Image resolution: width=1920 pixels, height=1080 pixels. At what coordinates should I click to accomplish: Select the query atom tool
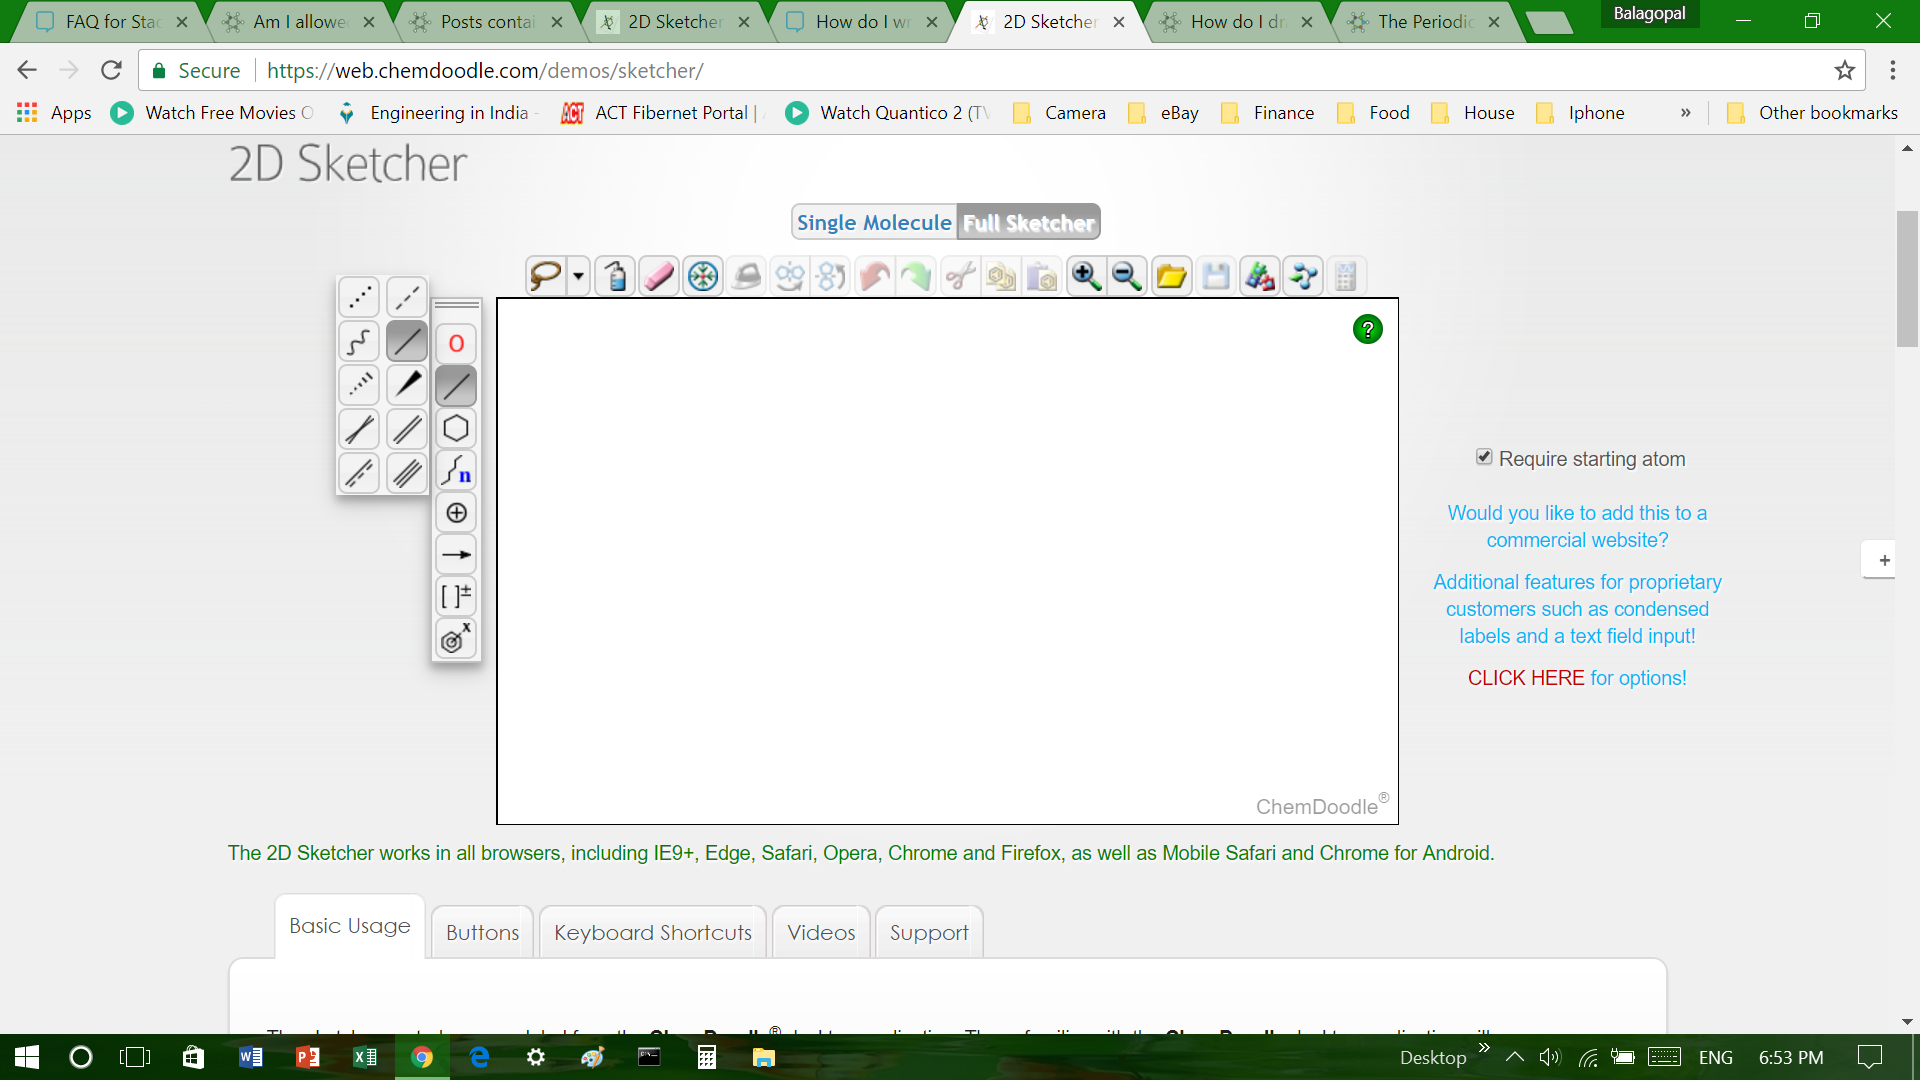[x=456, y=639]
